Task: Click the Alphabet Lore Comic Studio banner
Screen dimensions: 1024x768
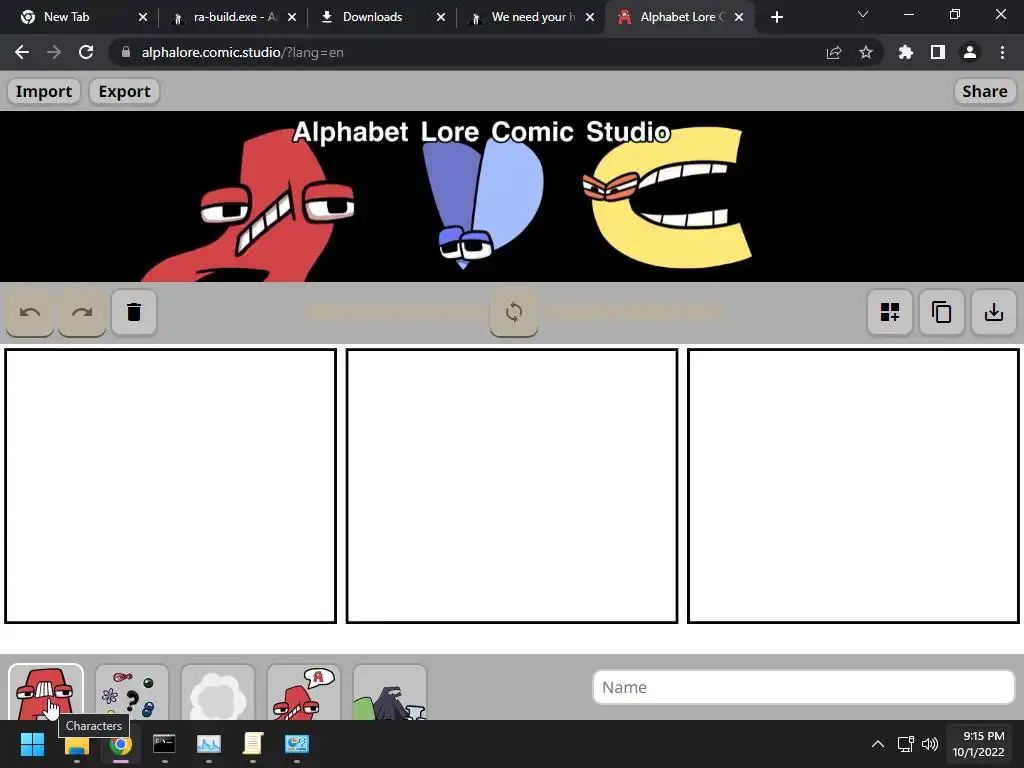Action: point(512,197)
